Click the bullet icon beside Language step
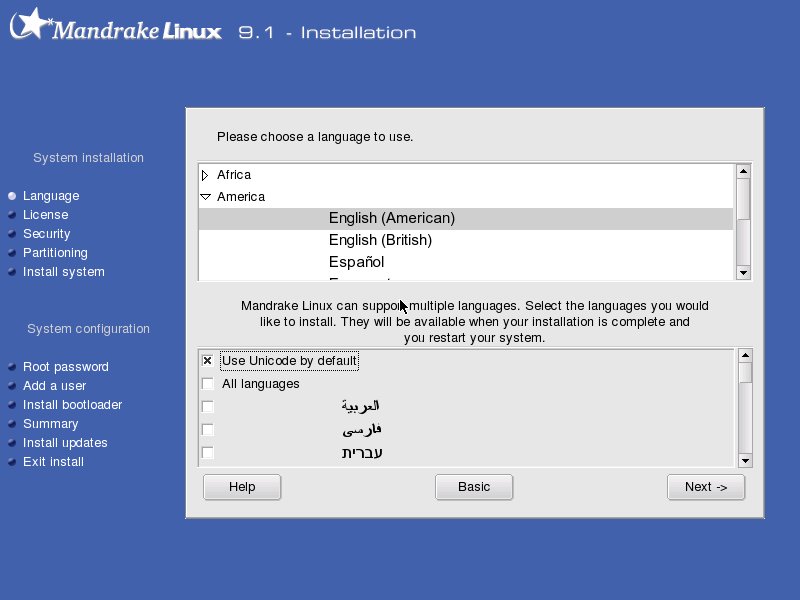This screenshot has width=800, height=600. pos(12,196)
